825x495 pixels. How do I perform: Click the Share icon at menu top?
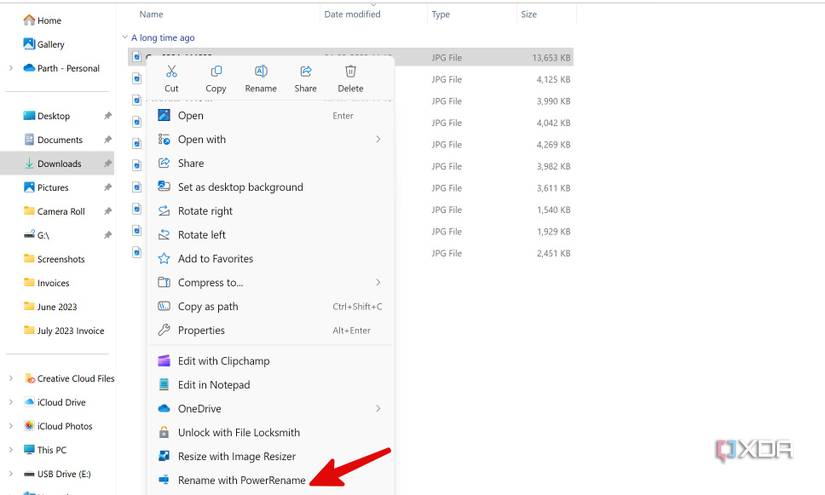[306, 72]
